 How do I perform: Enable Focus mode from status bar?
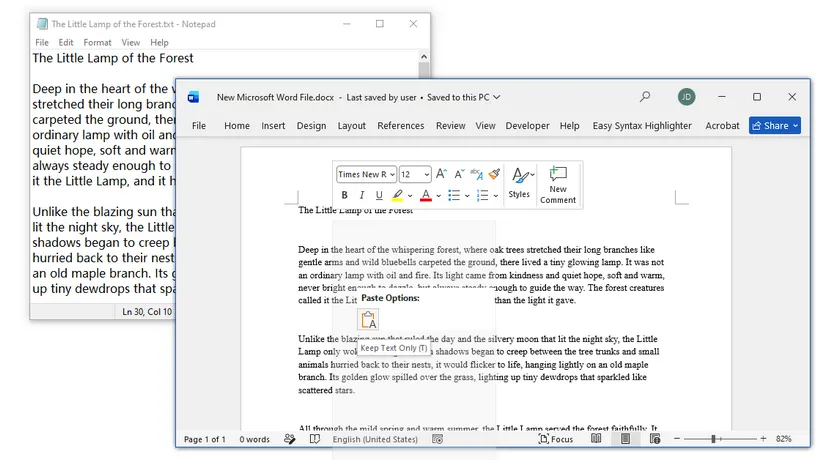(x=556, y=439)
